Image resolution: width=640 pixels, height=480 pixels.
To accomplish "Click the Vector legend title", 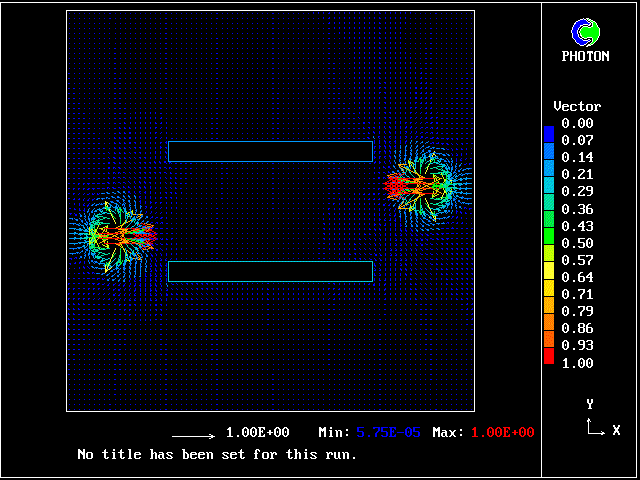I will coord(577,106).
